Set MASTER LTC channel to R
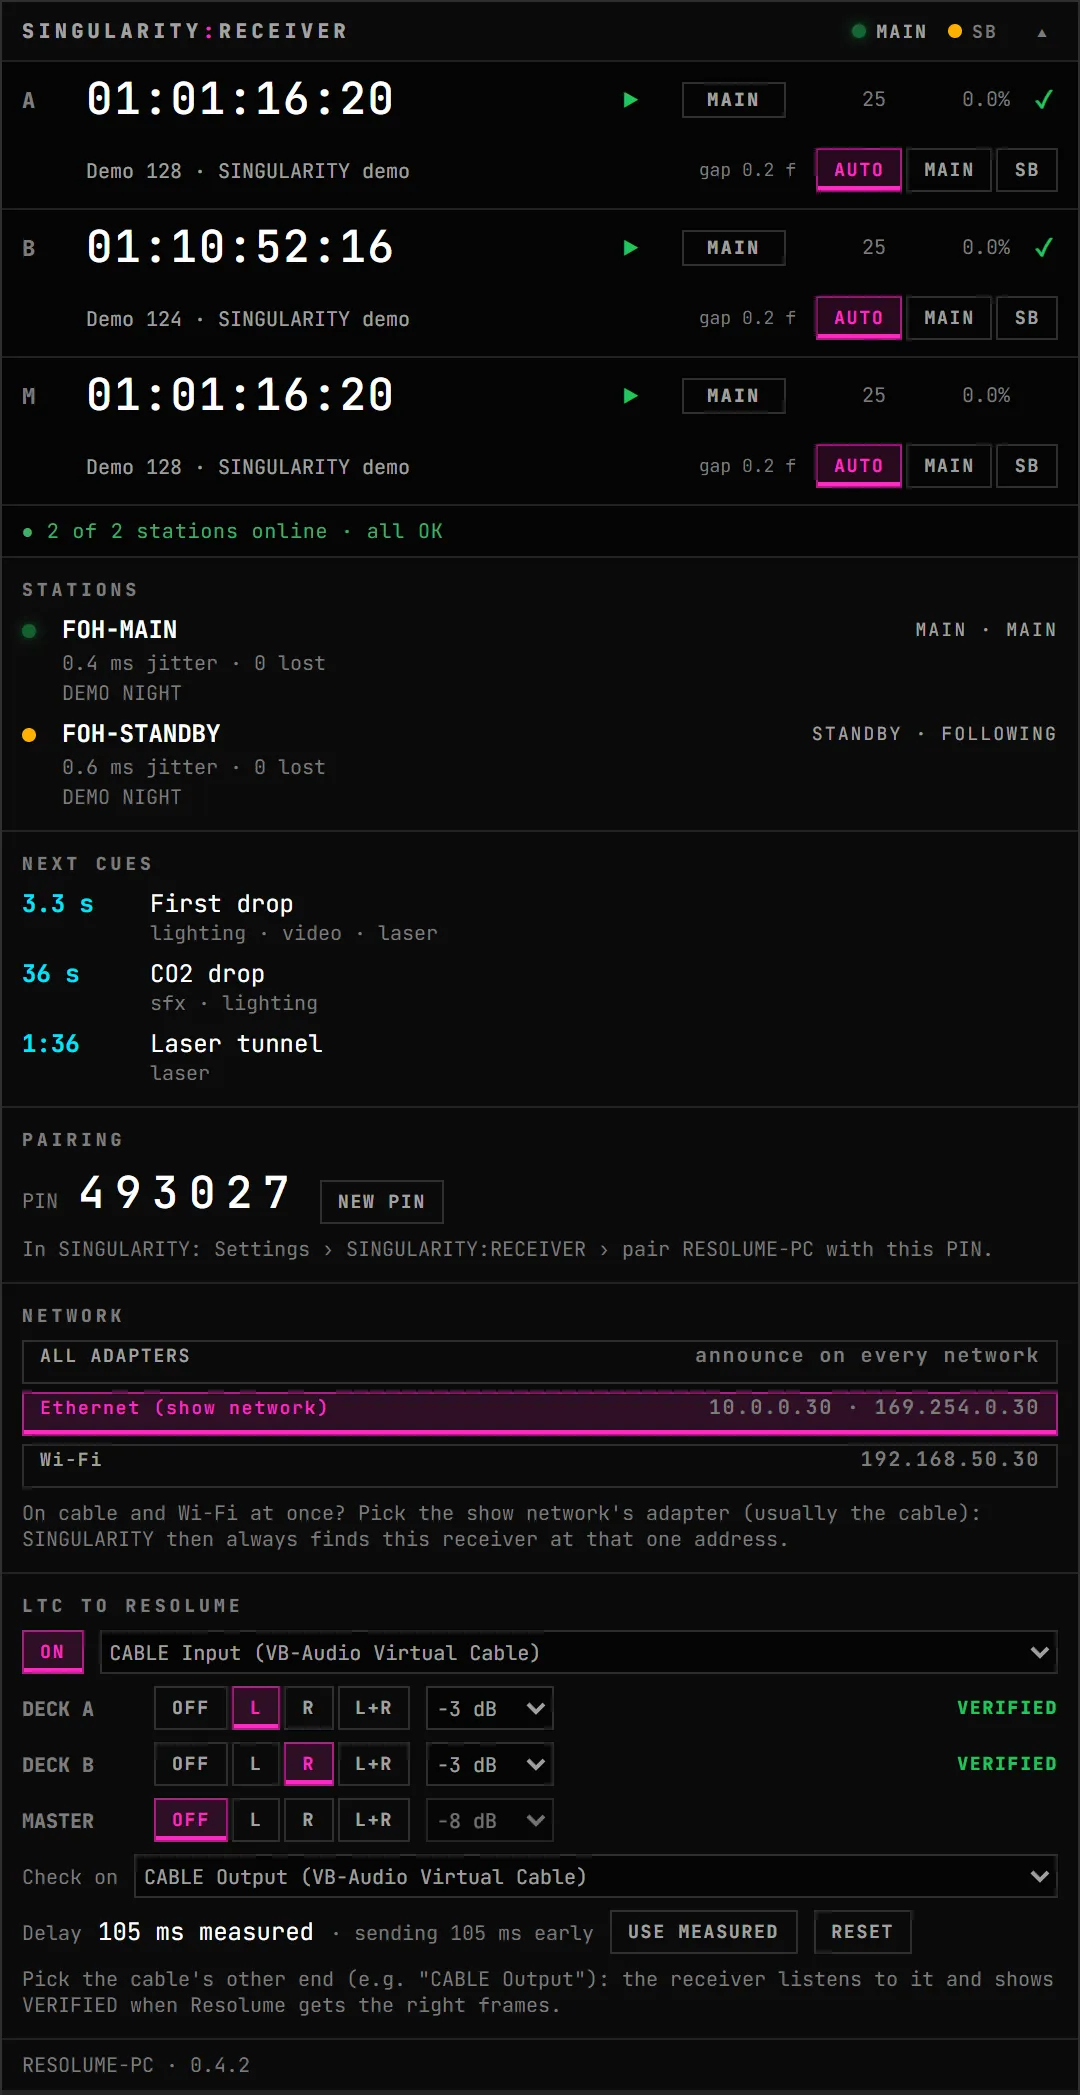Image resolution: width=1080 pixels, height=2095 pixels. pyautogui.click(x=308, y=1820)
